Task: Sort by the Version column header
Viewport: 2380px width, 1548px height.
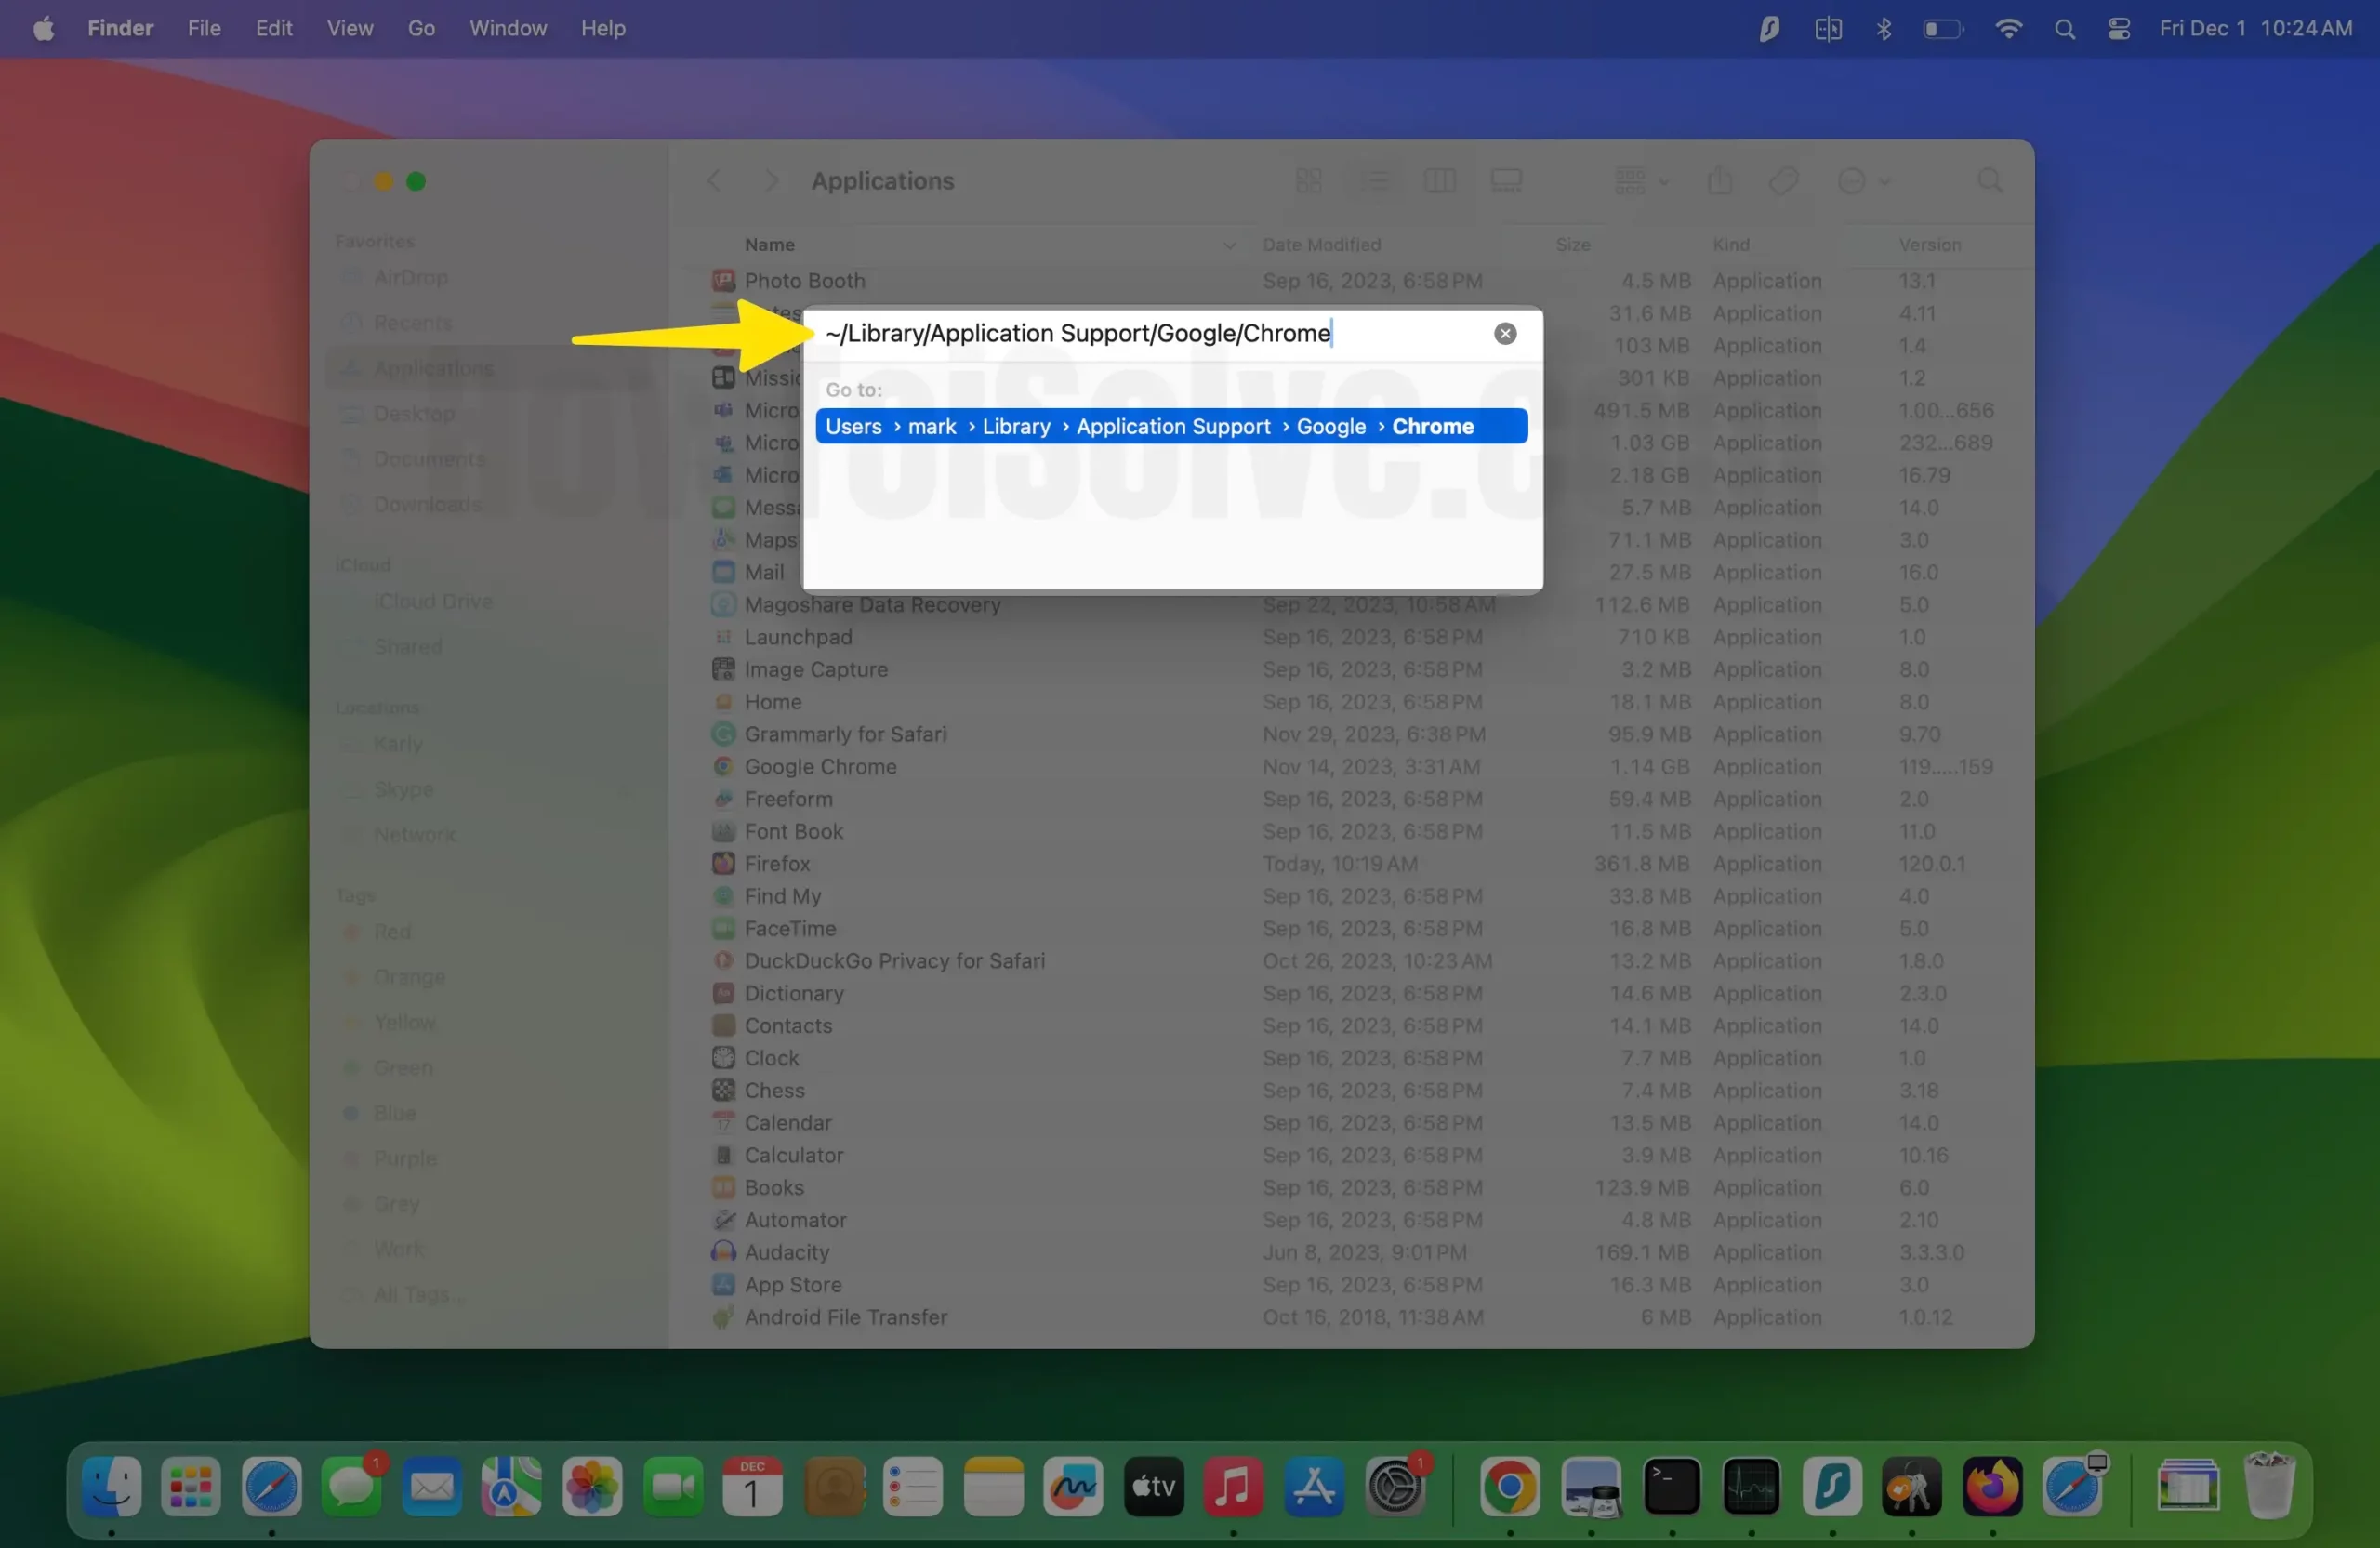Action: click(x=1930, y=245)
